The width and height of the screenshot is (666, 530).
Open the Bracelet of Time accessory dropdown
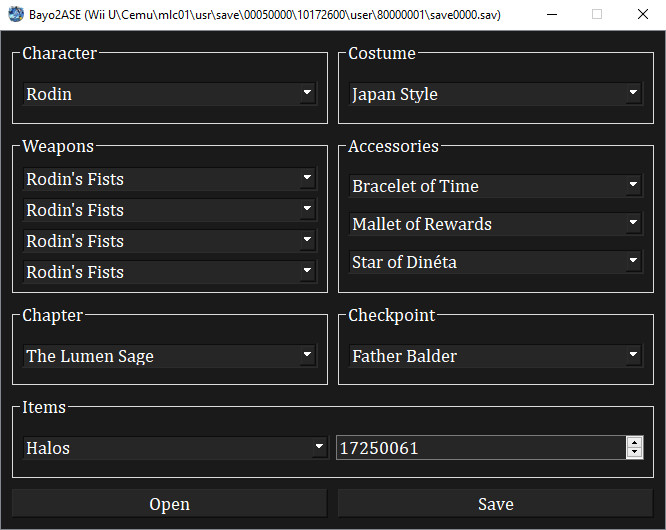coord(495,186)
